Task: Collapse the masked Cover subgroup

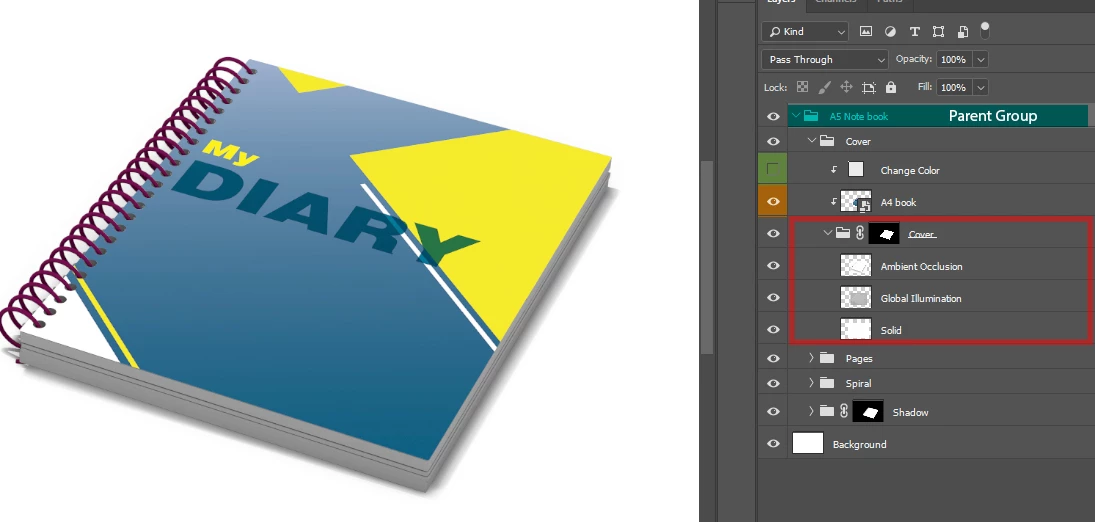Action: (828, 233)
